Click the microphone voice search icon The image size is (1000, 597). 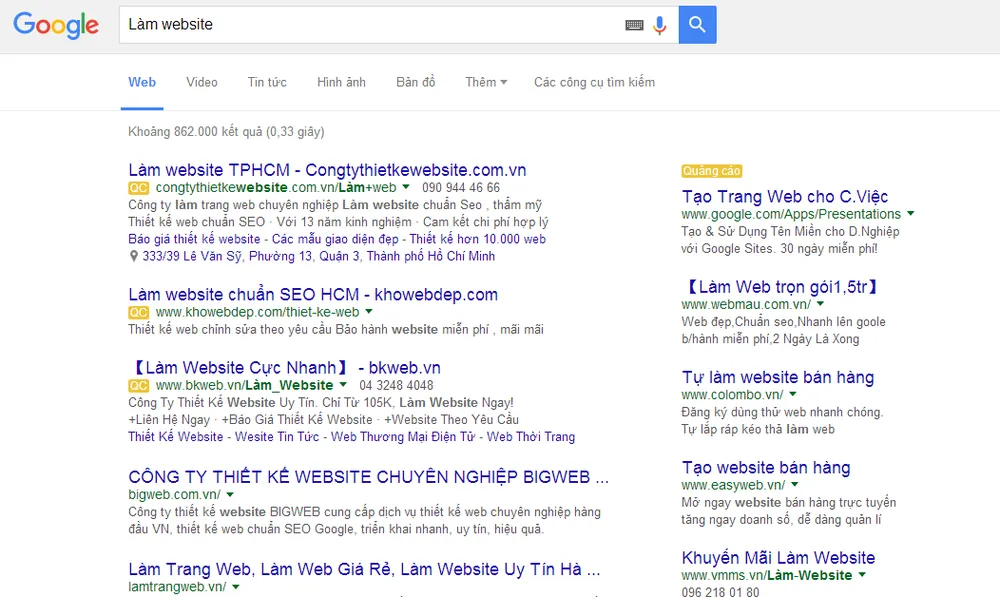pyautogui.click(x=660, y=24)
